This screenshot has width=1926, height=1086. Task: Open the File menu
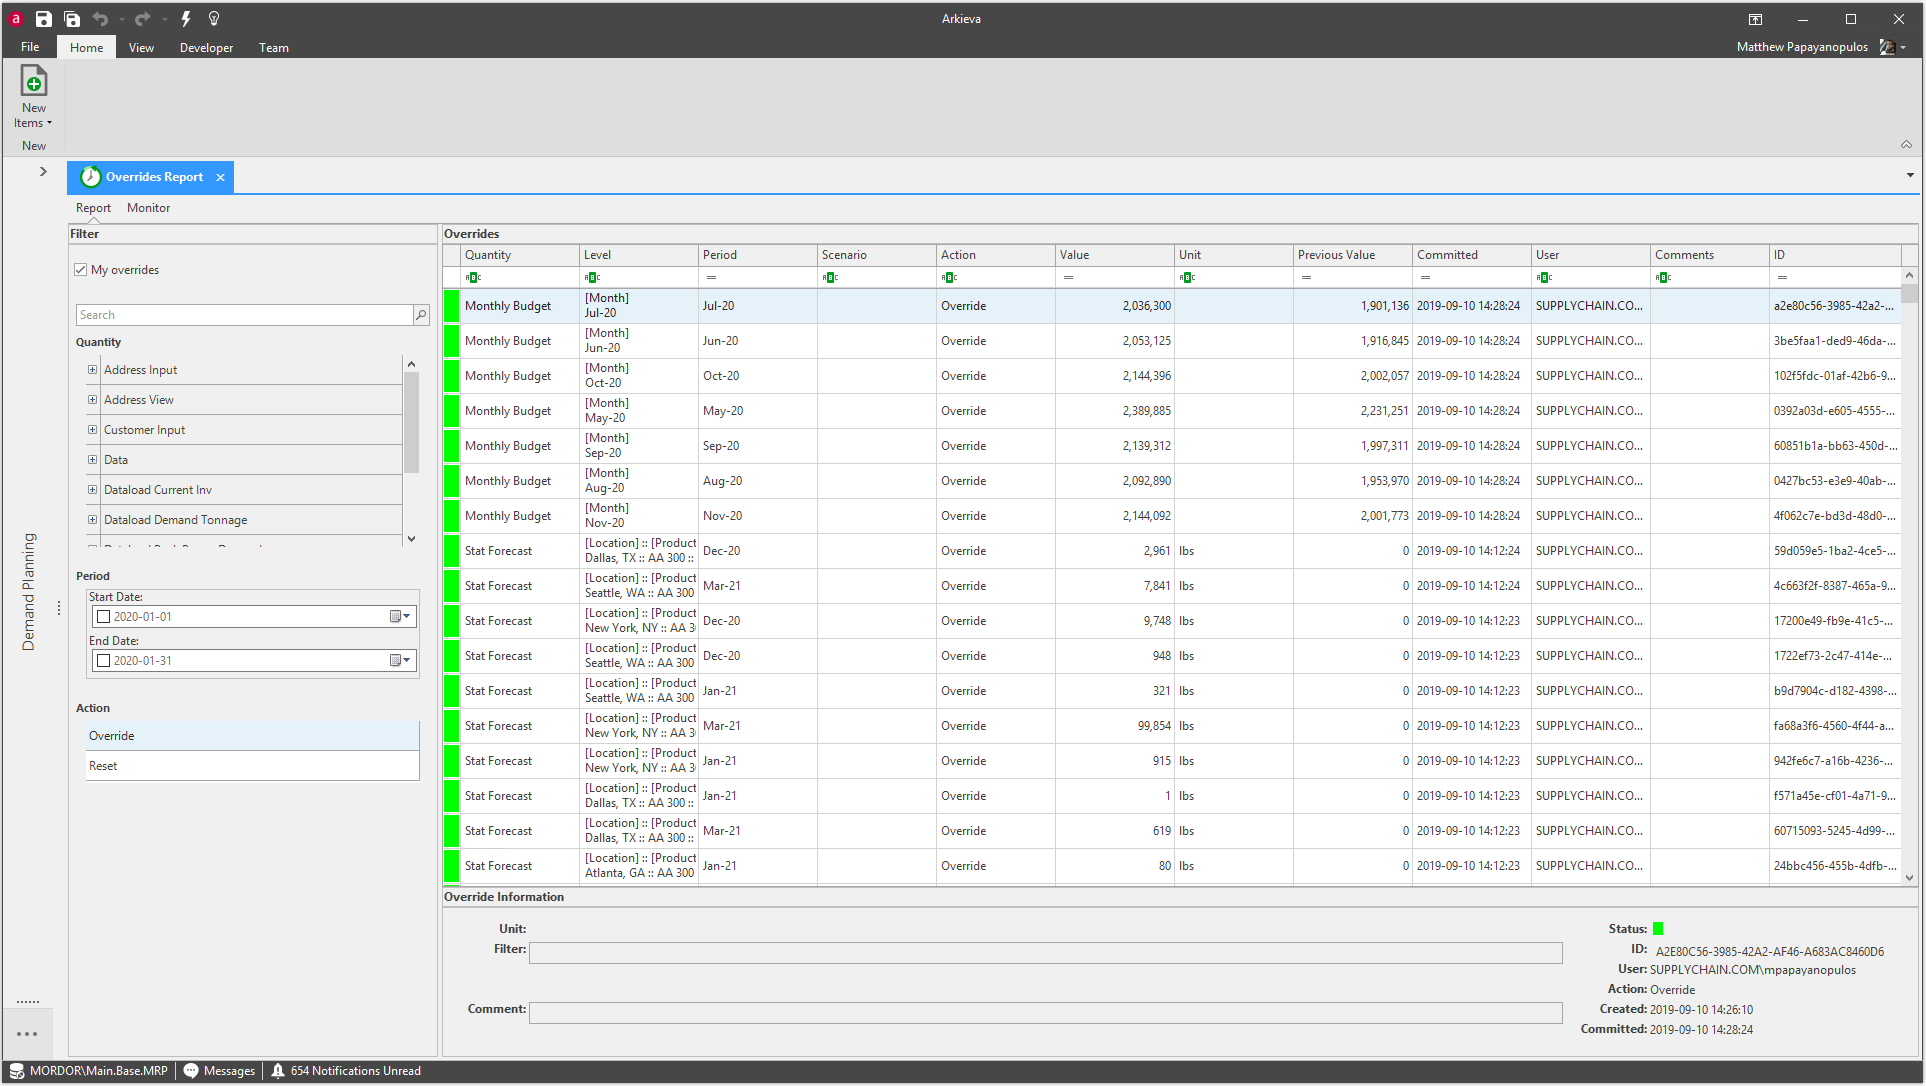tap(30, 47)
